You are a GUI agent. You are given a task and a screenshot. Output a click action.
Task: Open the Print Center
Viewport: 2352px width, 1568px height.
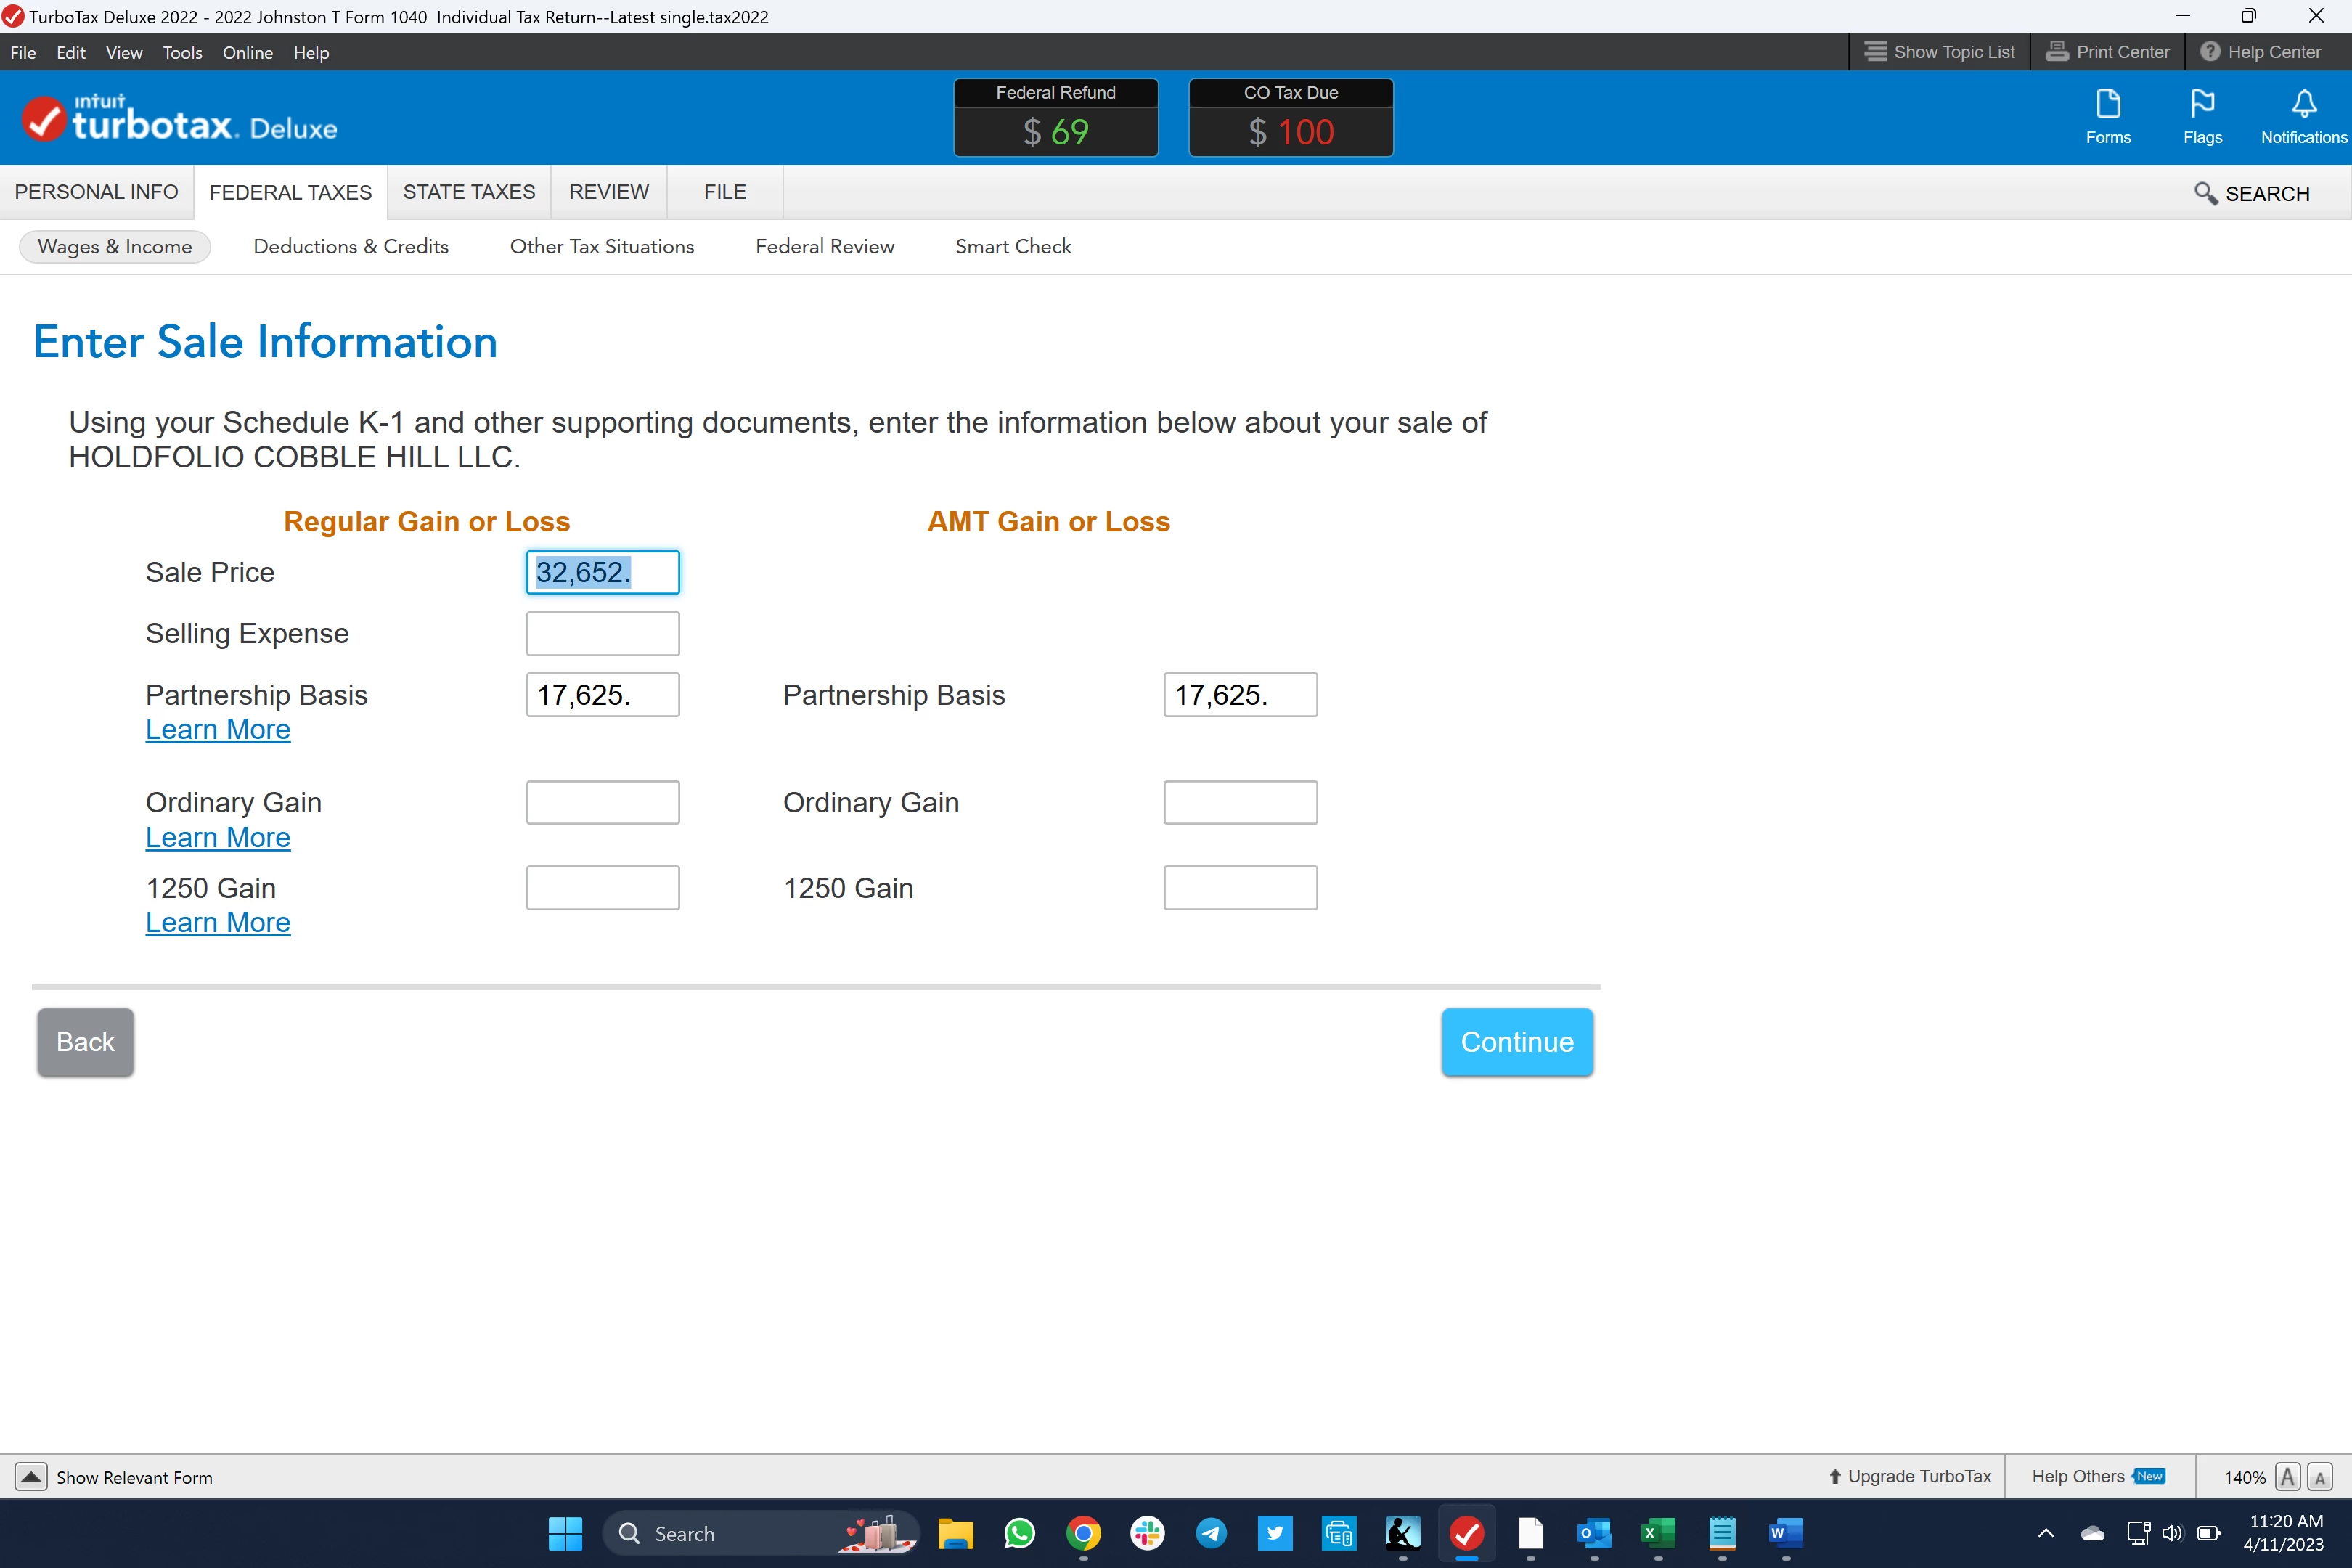(x=2107, y=52)
